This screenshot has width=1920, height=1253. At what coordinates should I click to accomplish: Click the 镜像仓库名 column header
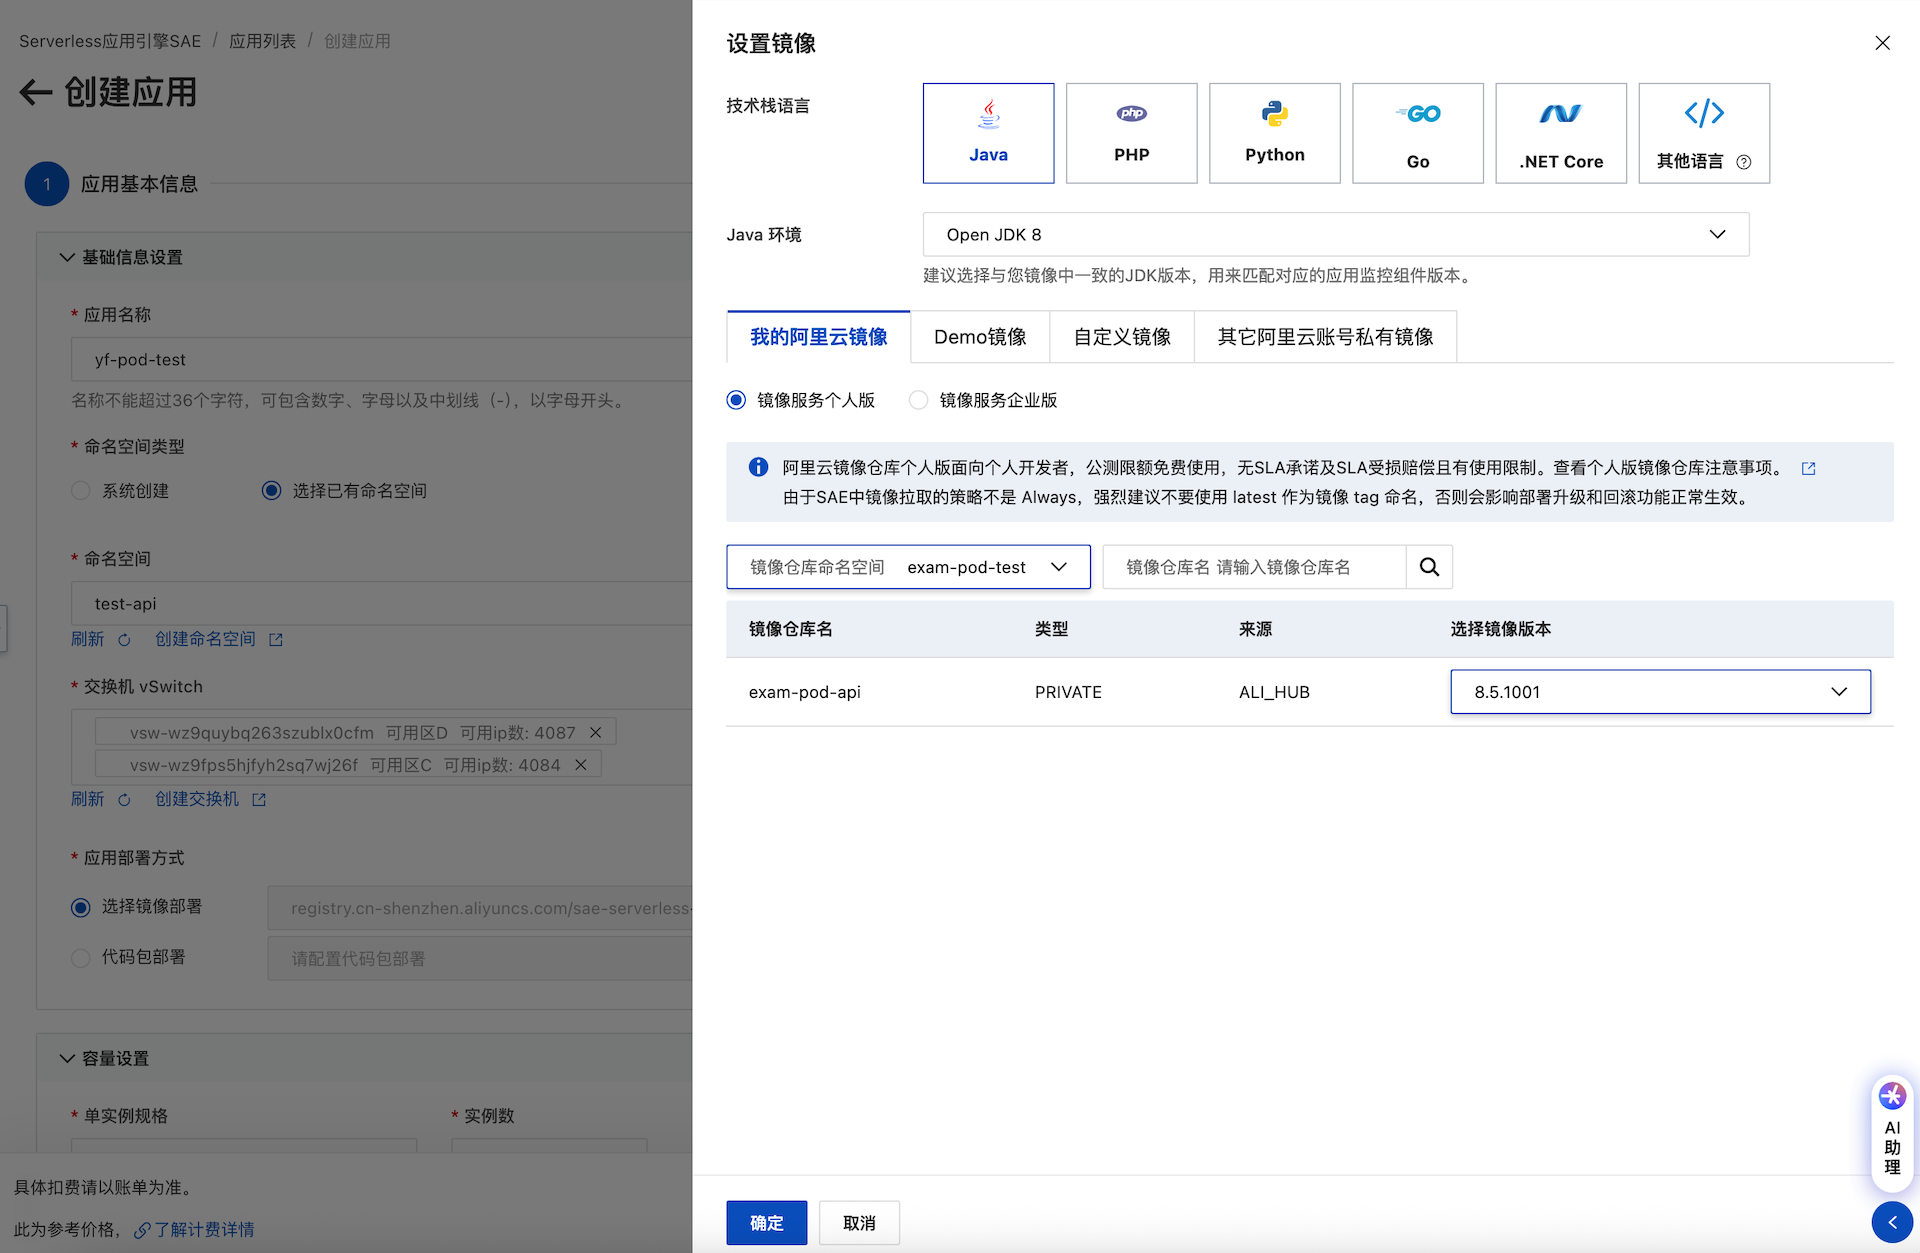(x=790, y=629)
